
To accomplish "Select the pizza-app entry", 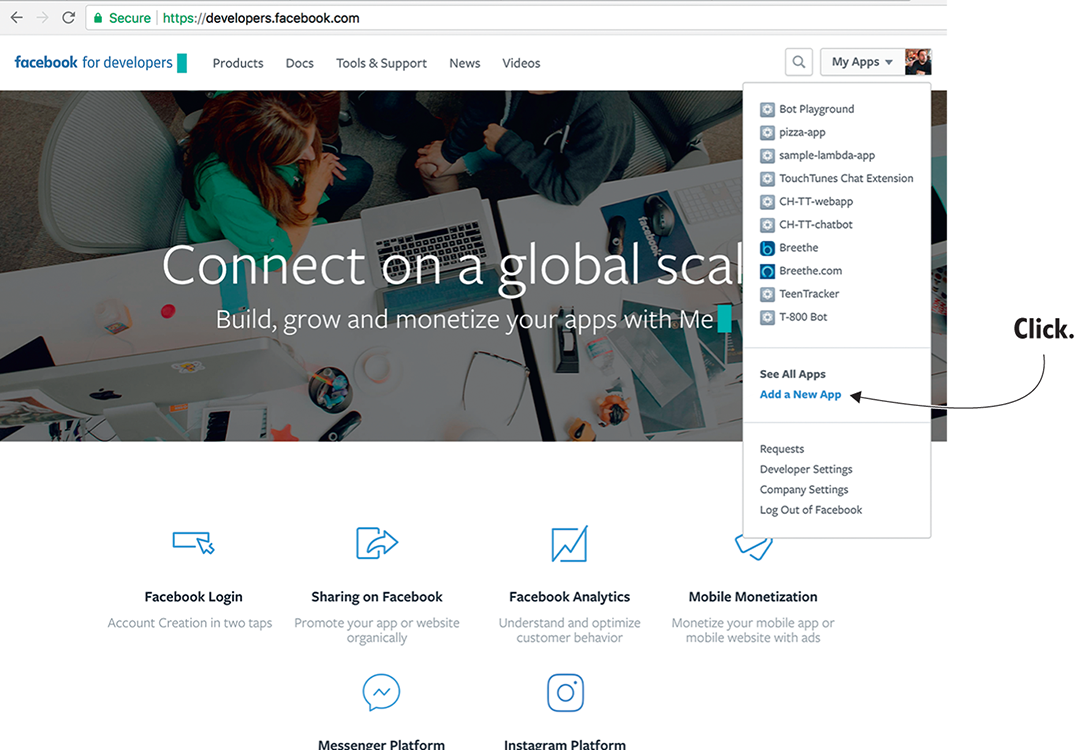I will (x=802, y=132).
